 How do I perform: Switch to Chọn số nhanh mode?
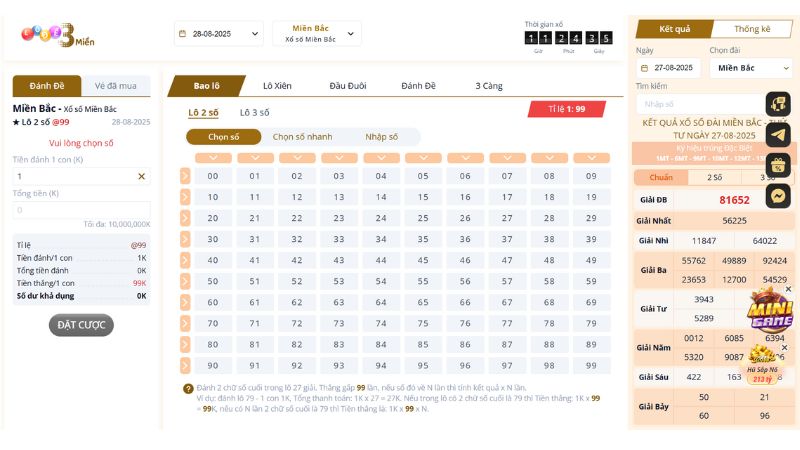coord(302,137)
